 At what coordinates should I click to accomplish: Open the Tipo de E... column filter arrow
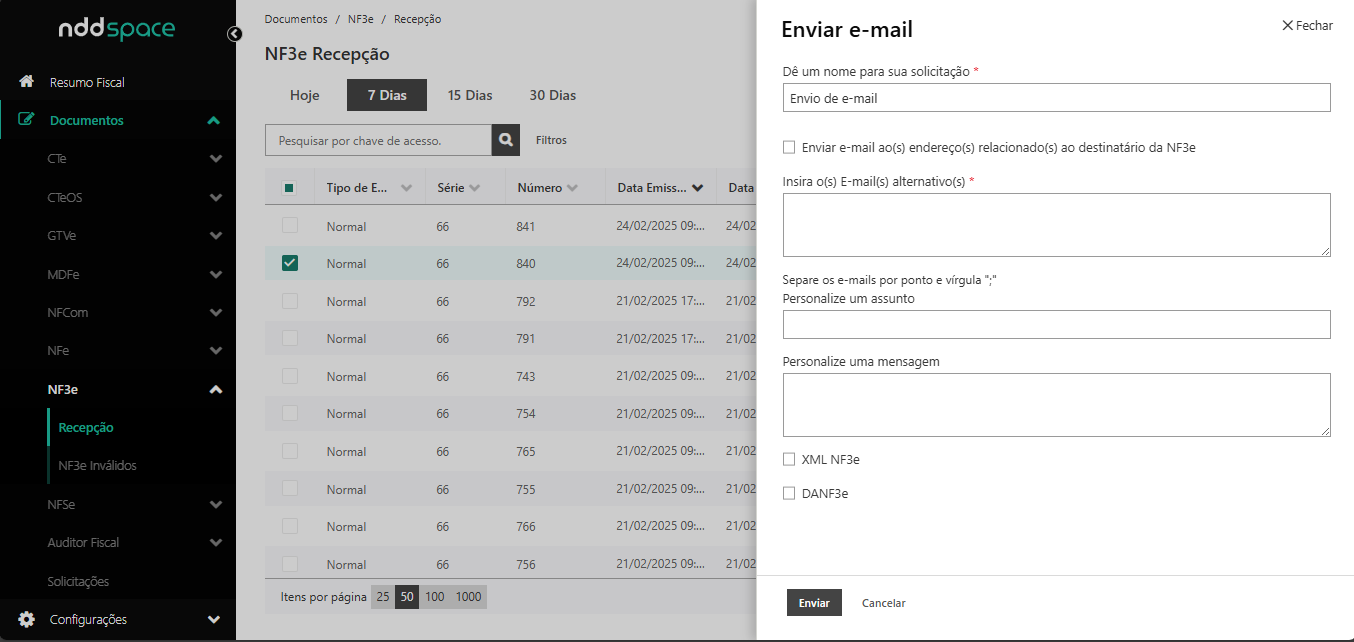[406, 188]
